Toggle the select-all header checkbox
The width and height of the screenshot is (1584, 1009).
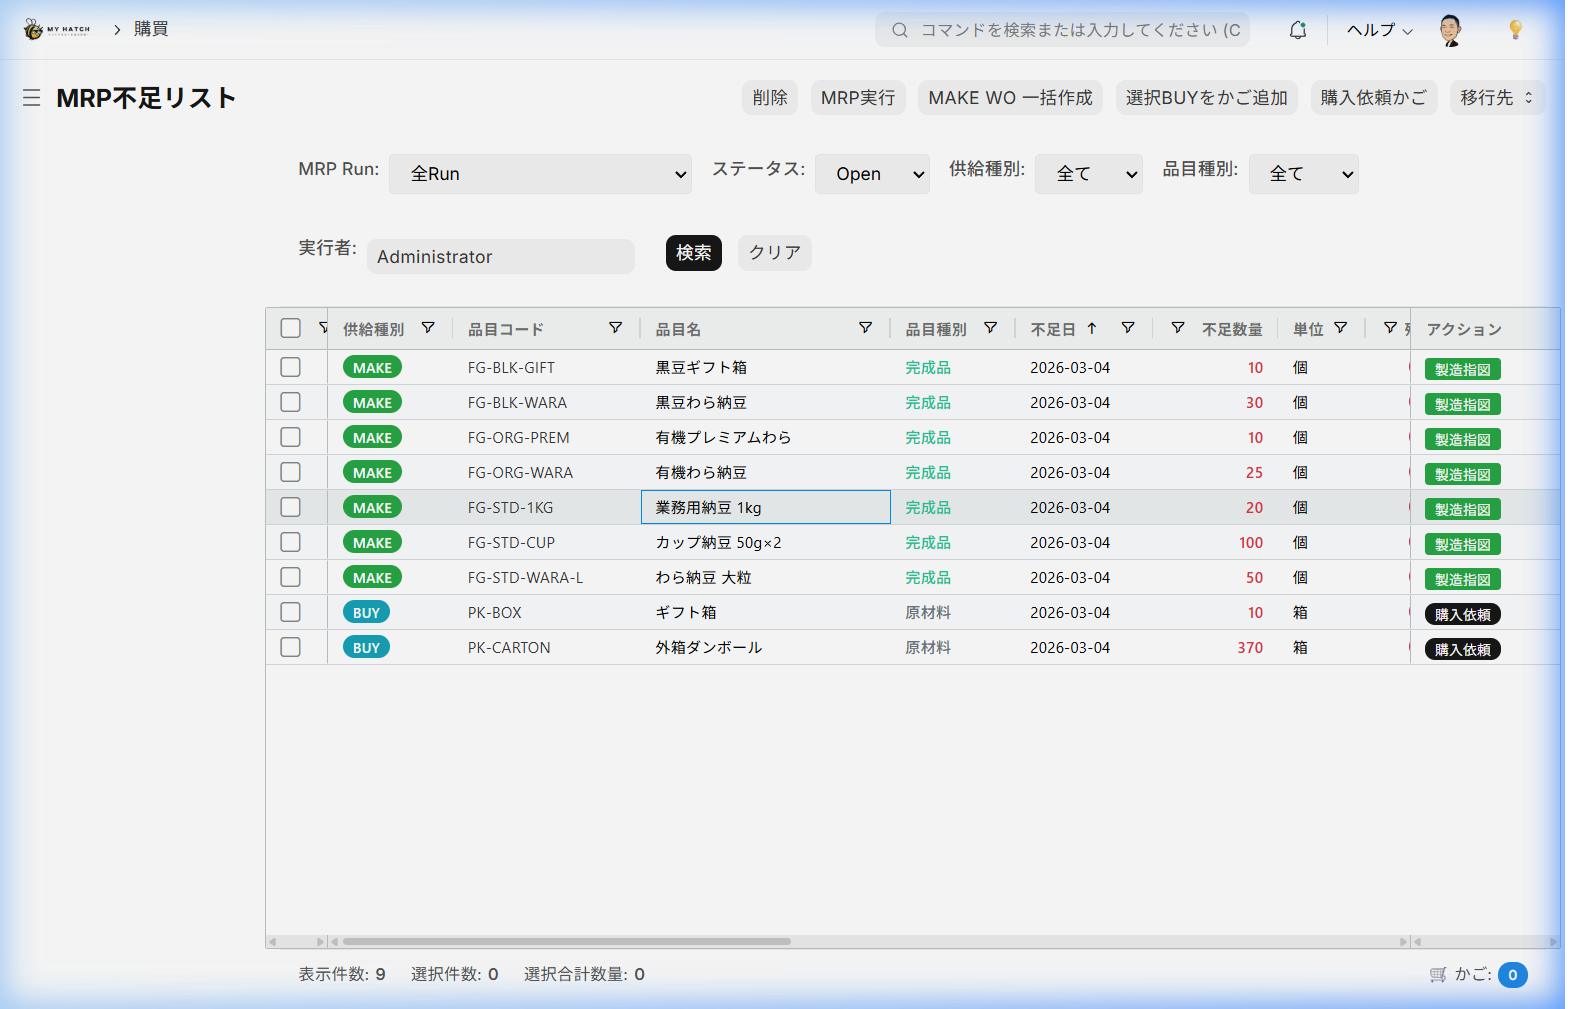[291, 328]
